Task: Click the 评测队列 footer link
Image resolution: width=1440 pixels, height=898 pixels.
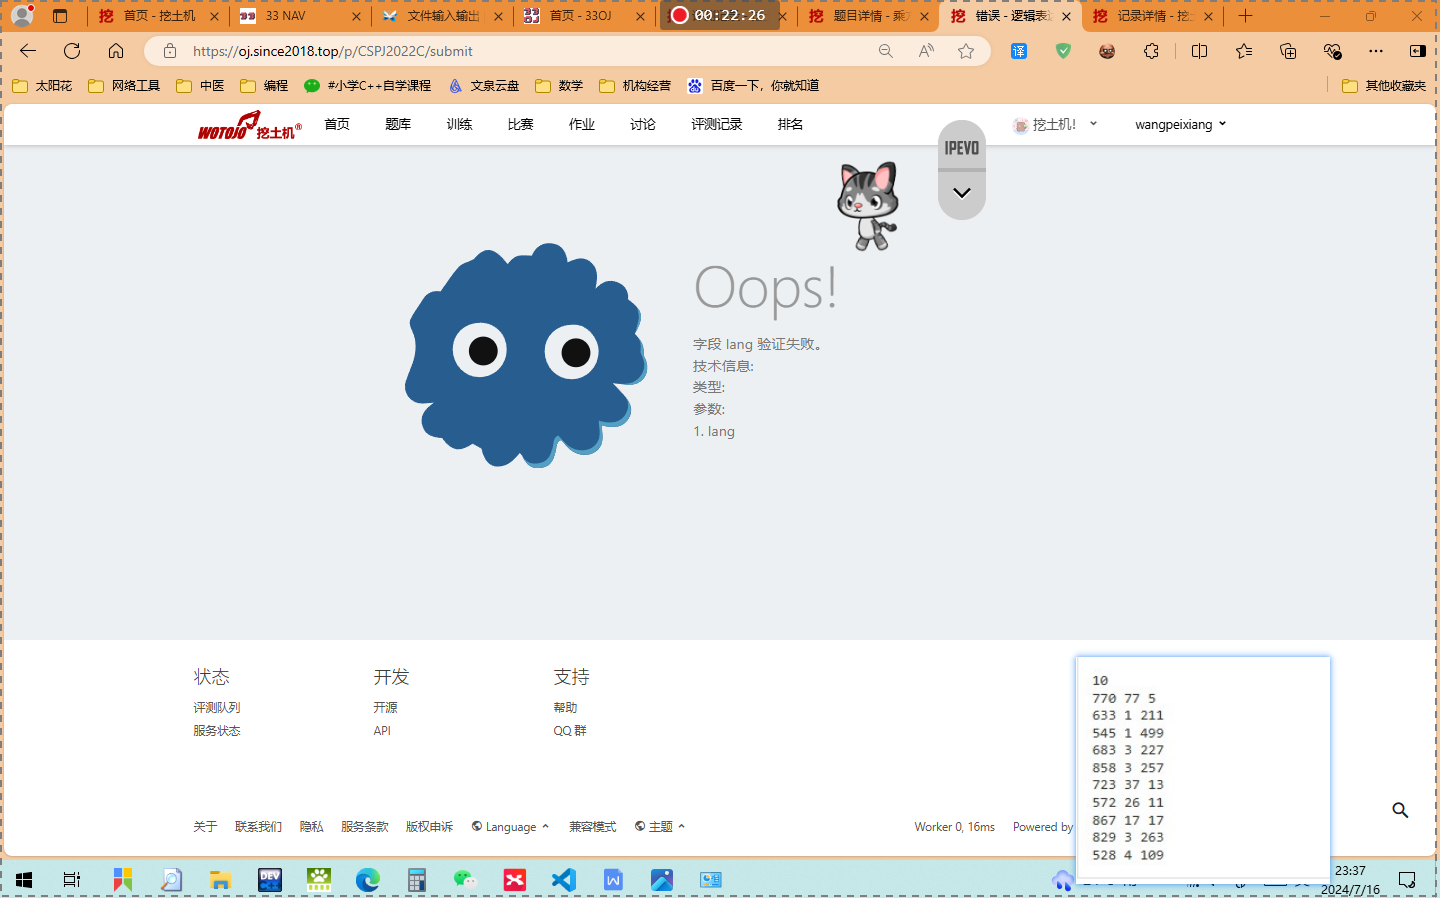Action: coord(217,708)
